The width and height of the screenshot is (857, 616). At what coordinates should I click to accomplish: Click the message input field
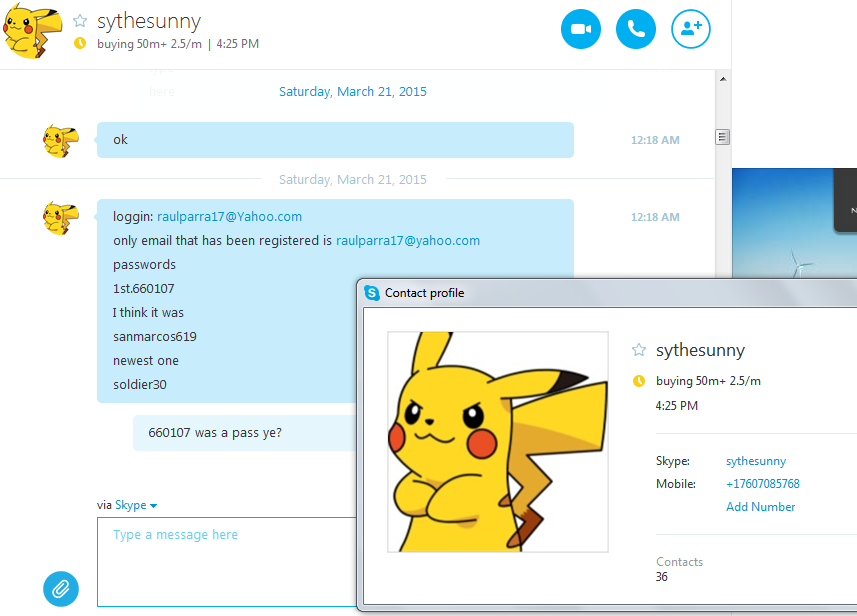(227, 562)
